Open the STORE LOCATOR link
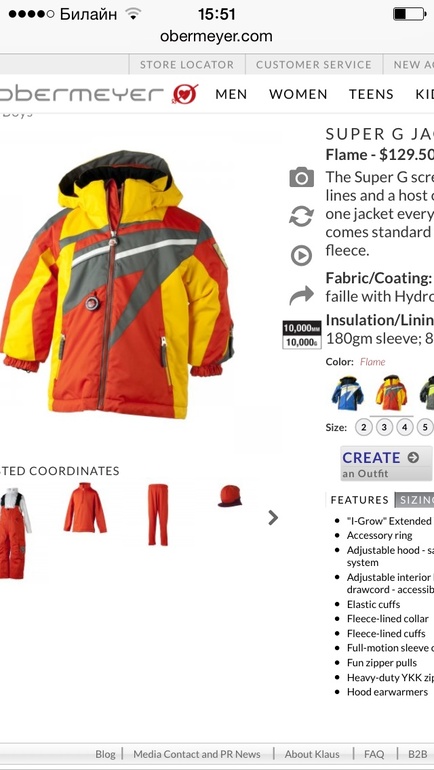The height and width of the screenshot is (770, 434). (x=187, y=64)
